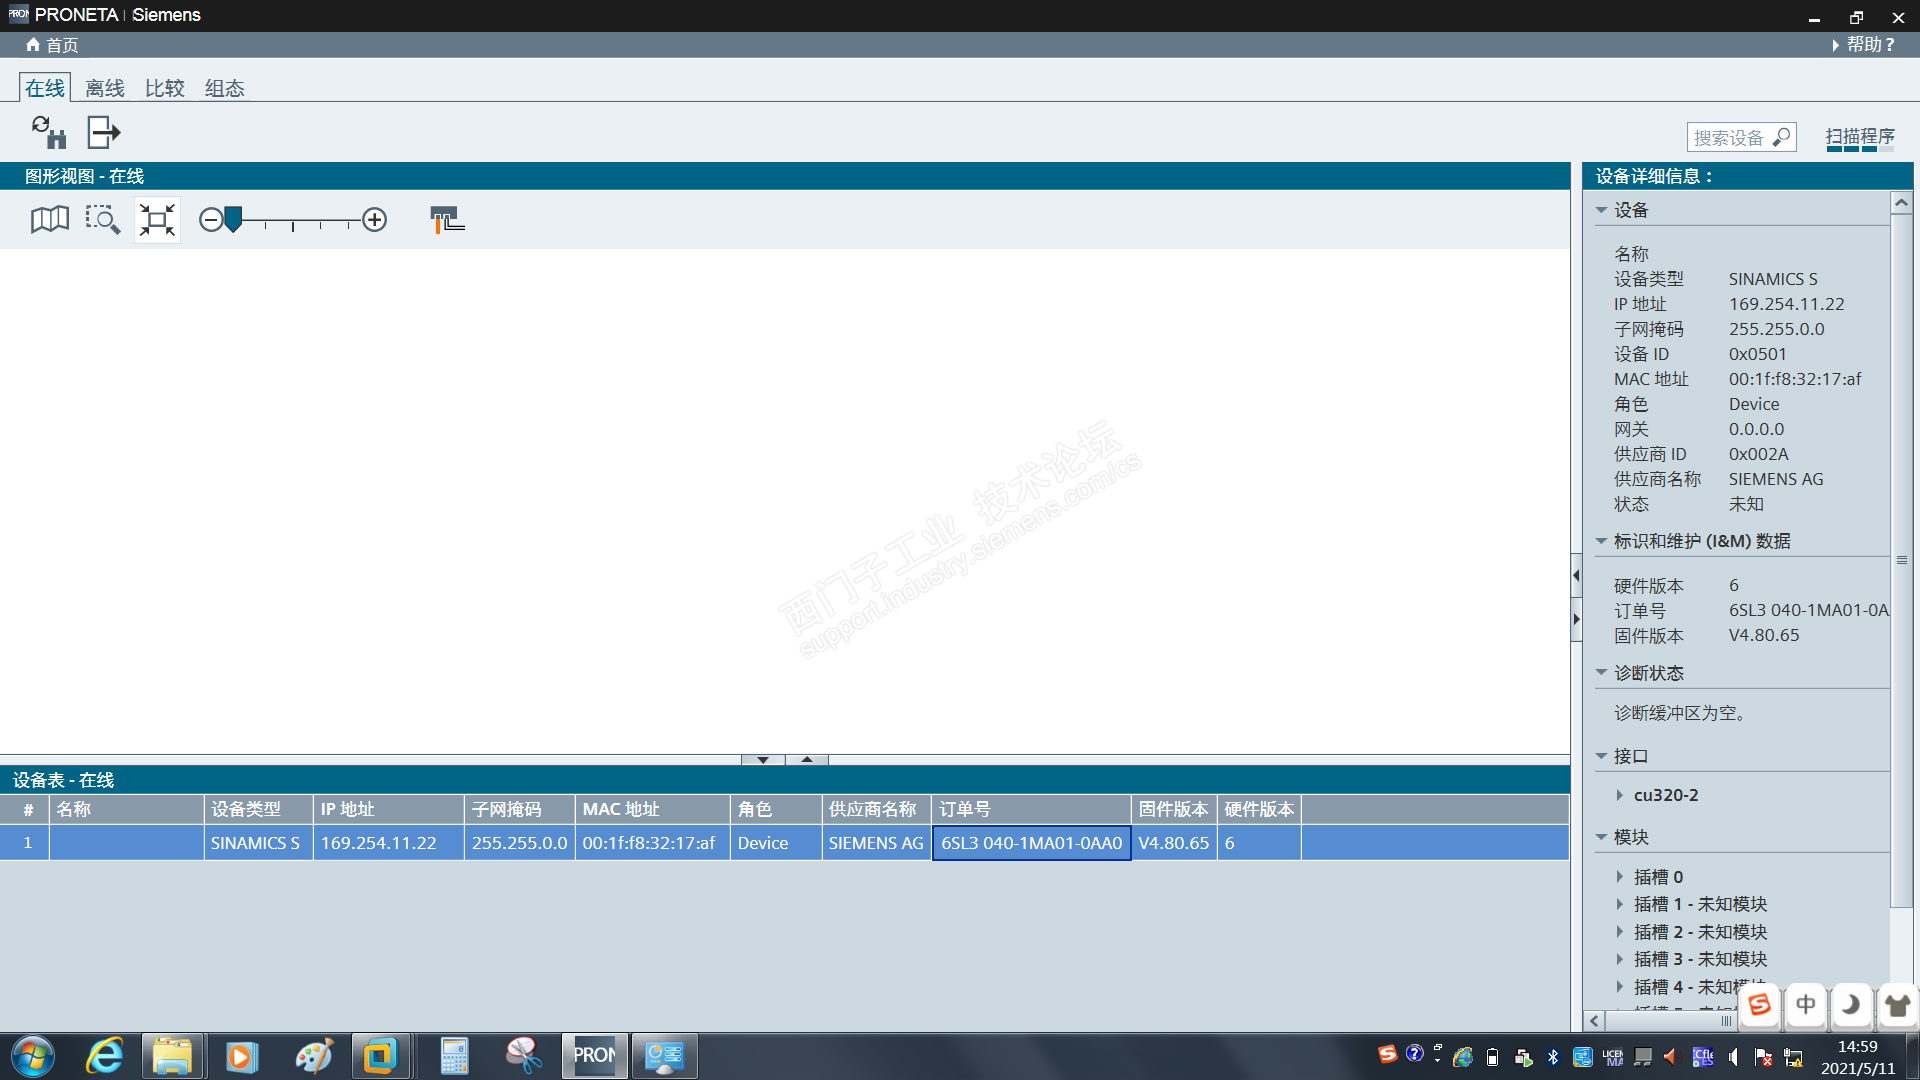Switch to the 离线 tab
The image size is (1920, 1080).
tap(105, 88)
